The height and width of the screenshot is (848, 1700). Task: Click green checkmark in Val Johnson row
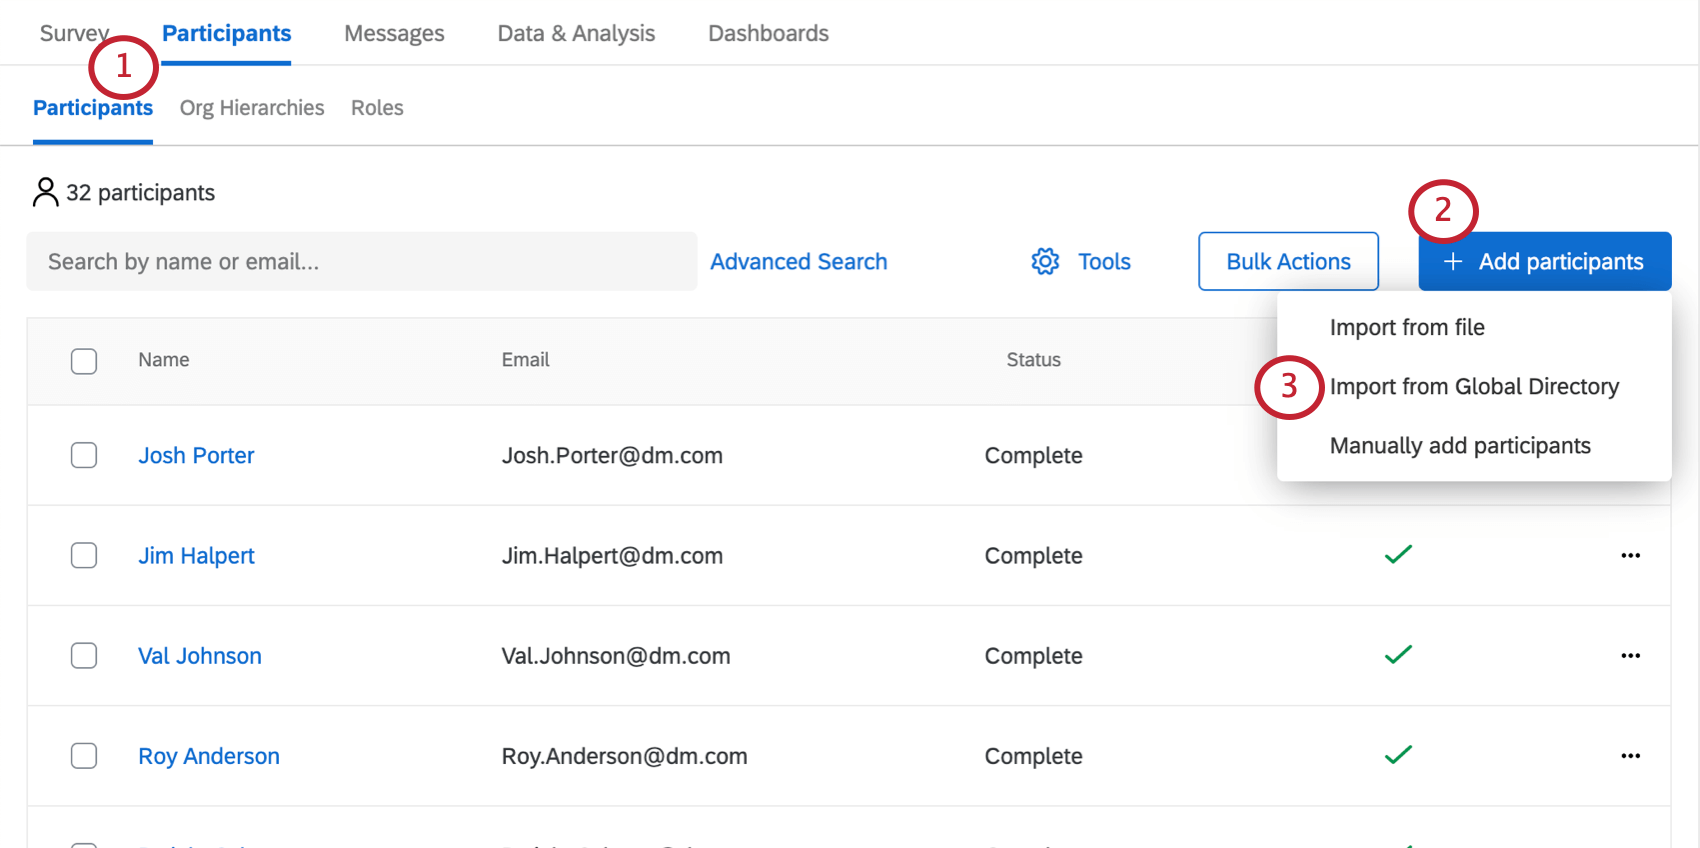coord(1398,655)
